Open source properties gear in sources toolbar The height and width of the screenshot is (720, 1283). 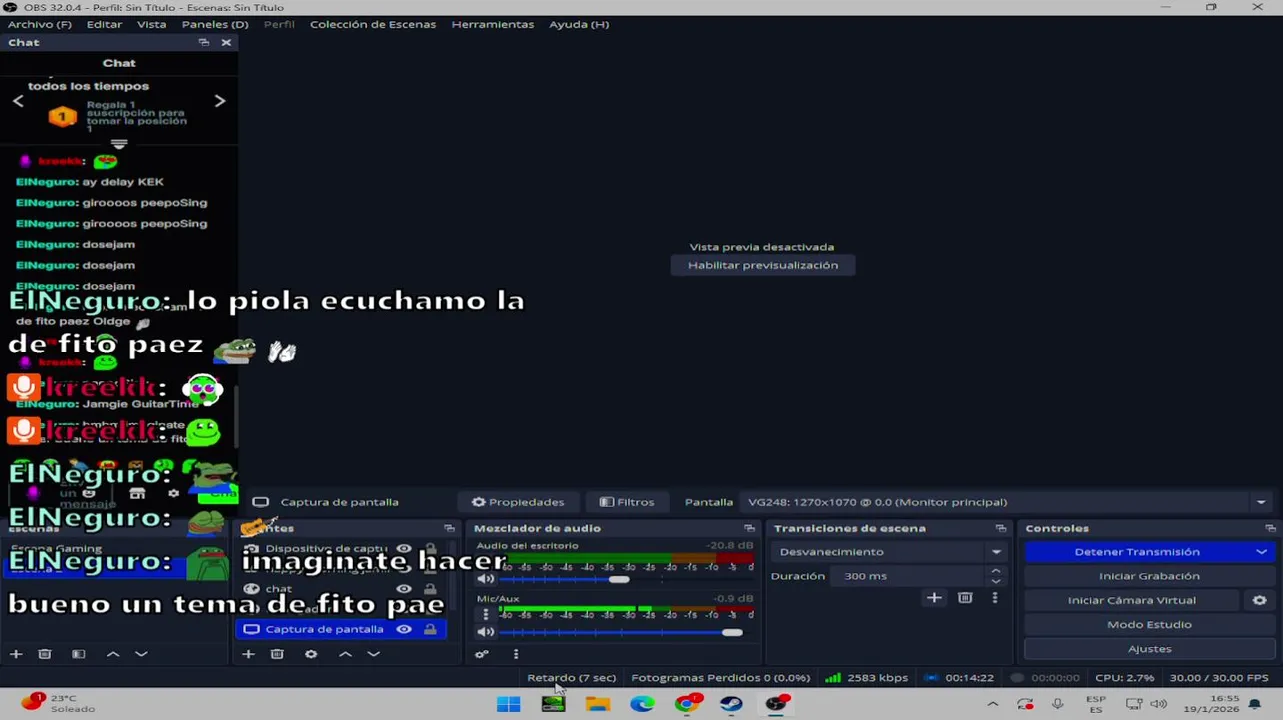tap(311, 654)
